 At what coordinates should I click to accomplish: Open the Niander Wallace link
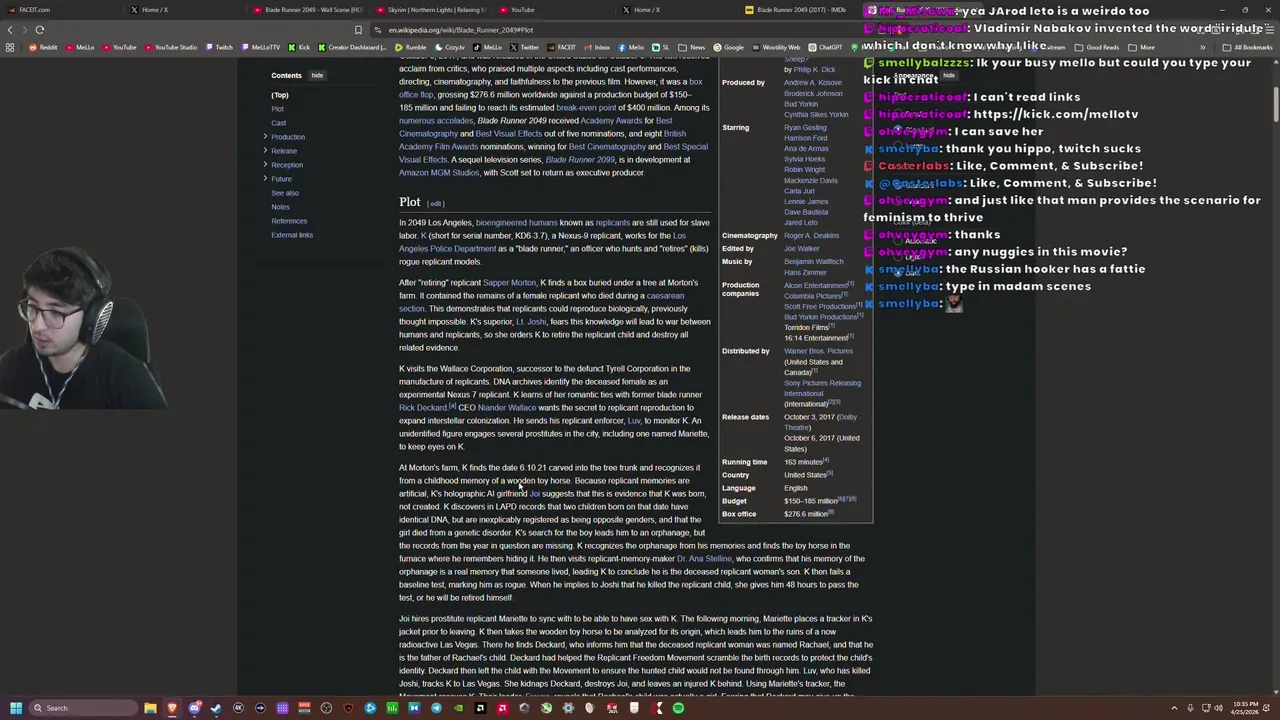[x=507, y=408]
